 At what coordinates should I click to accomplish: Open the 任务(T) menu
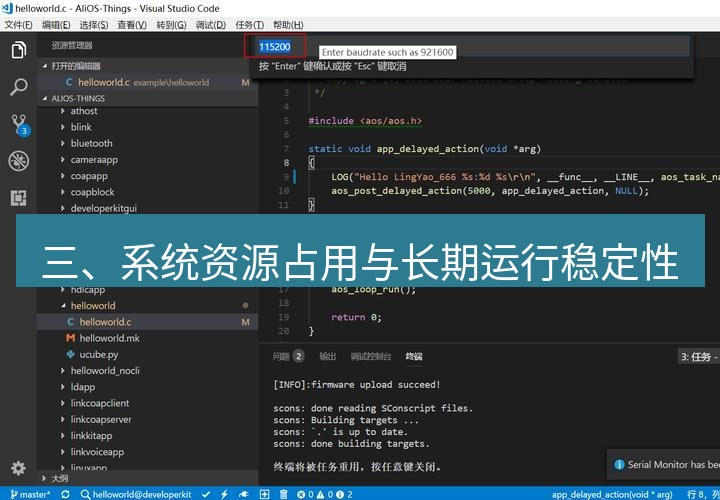[249, 25]
